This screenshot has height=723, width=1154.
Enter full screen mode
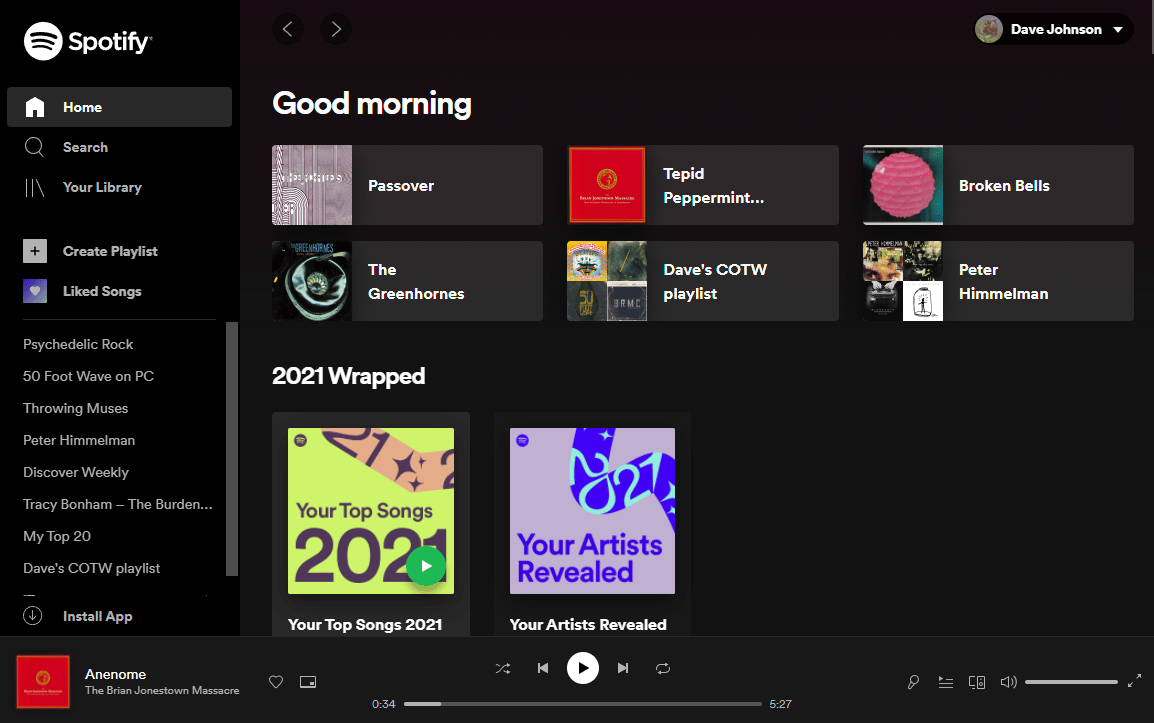pyautogui.click(x=1134, y=681)
